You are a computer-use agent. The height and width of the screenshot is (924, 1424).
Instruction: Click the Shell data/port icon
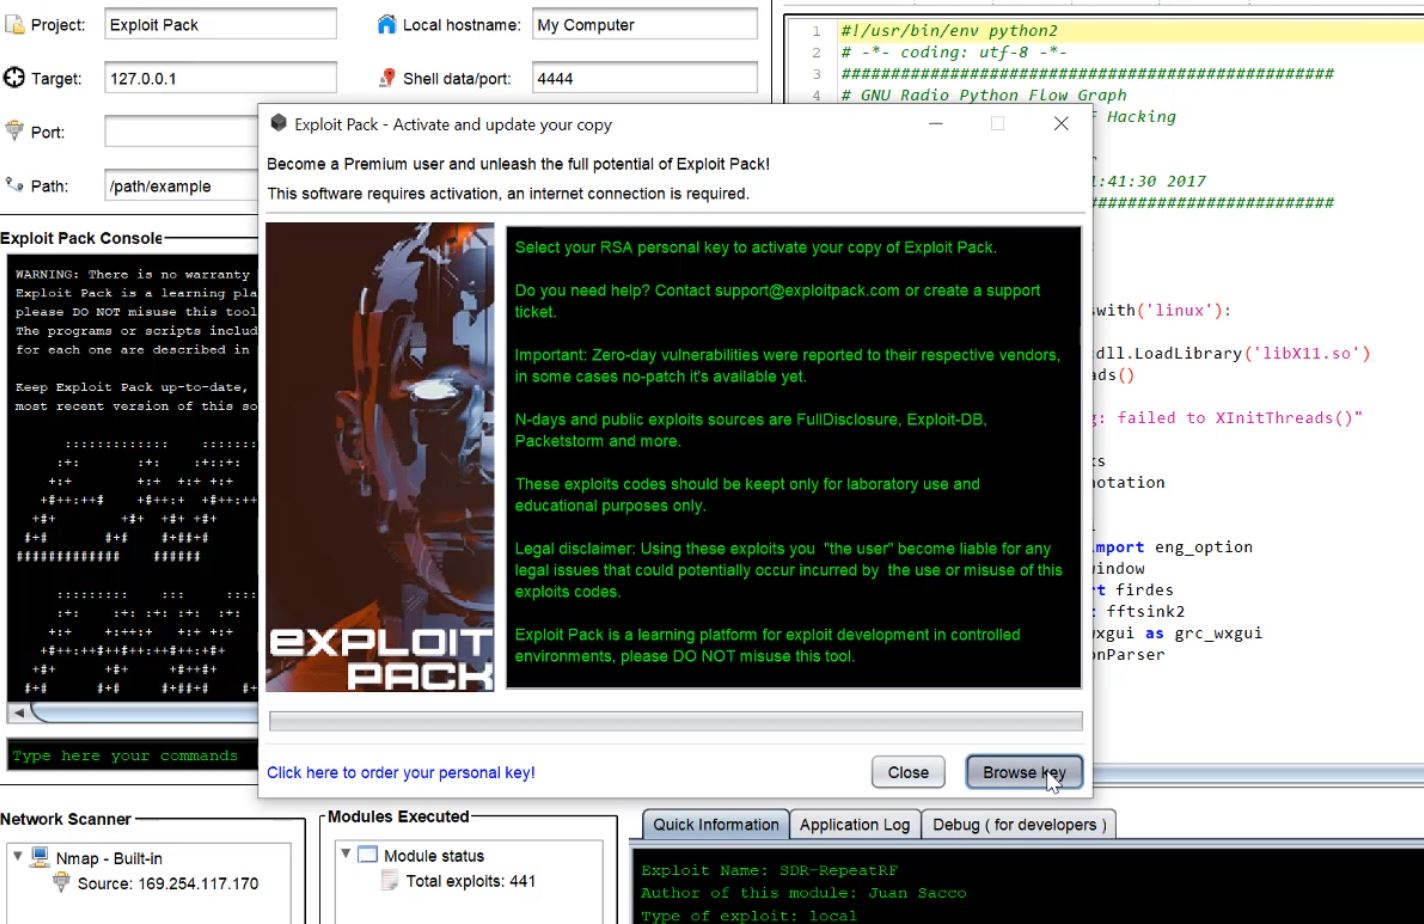(388, 78)
